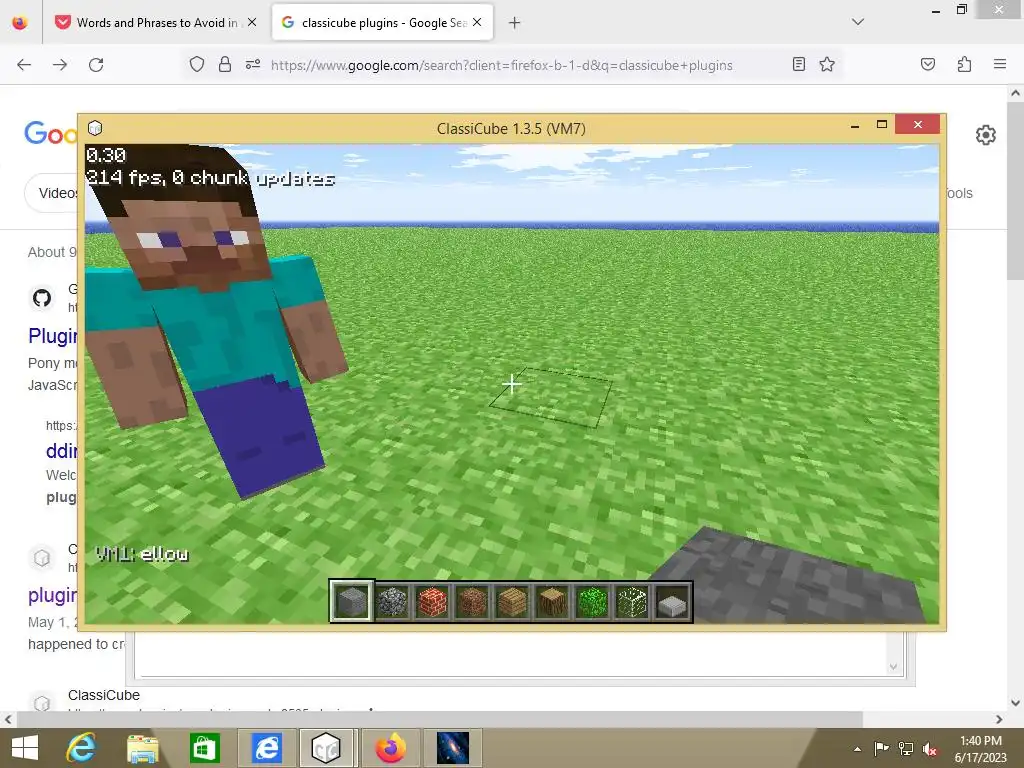Click horizontal scrollbar left arrow

(x=8, y=719)
